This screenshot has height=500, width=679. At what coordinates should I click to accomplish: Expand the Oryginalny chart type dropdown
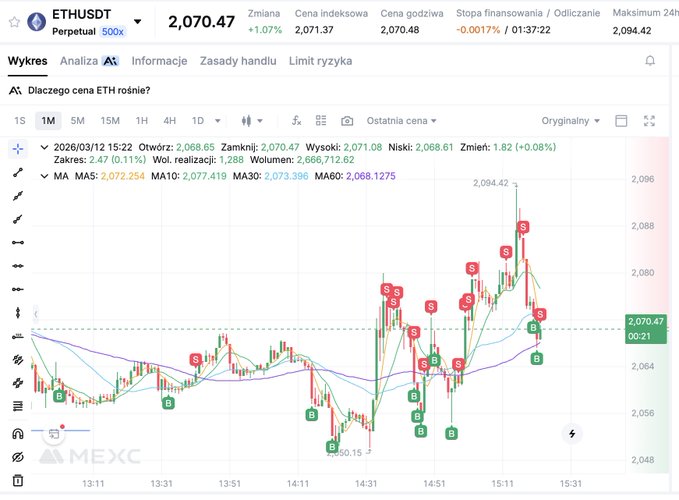click(571, 120)
